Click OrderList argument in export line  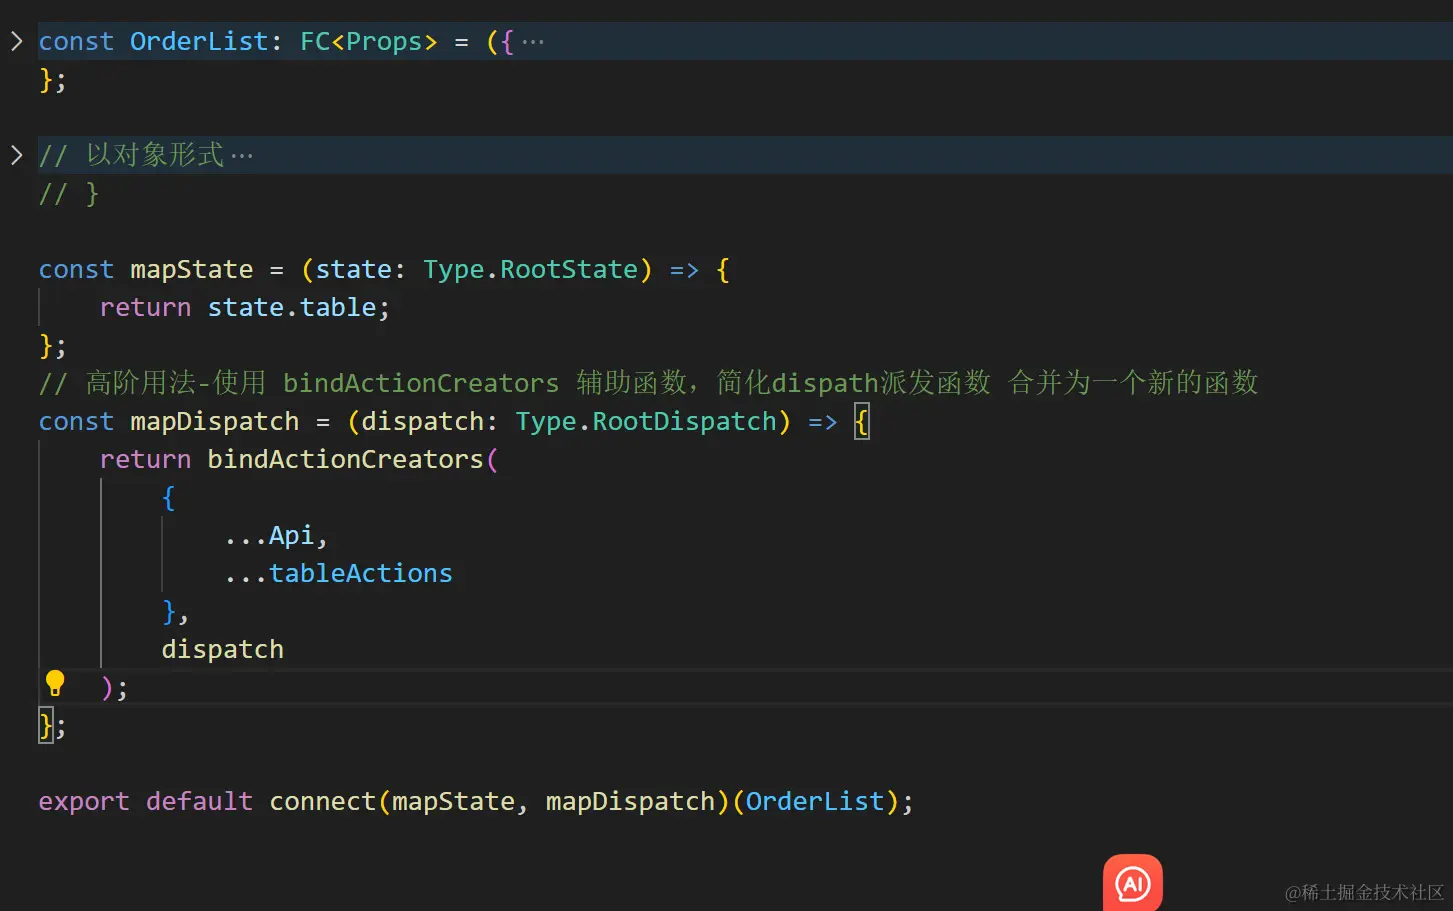(x=814, y=802)
